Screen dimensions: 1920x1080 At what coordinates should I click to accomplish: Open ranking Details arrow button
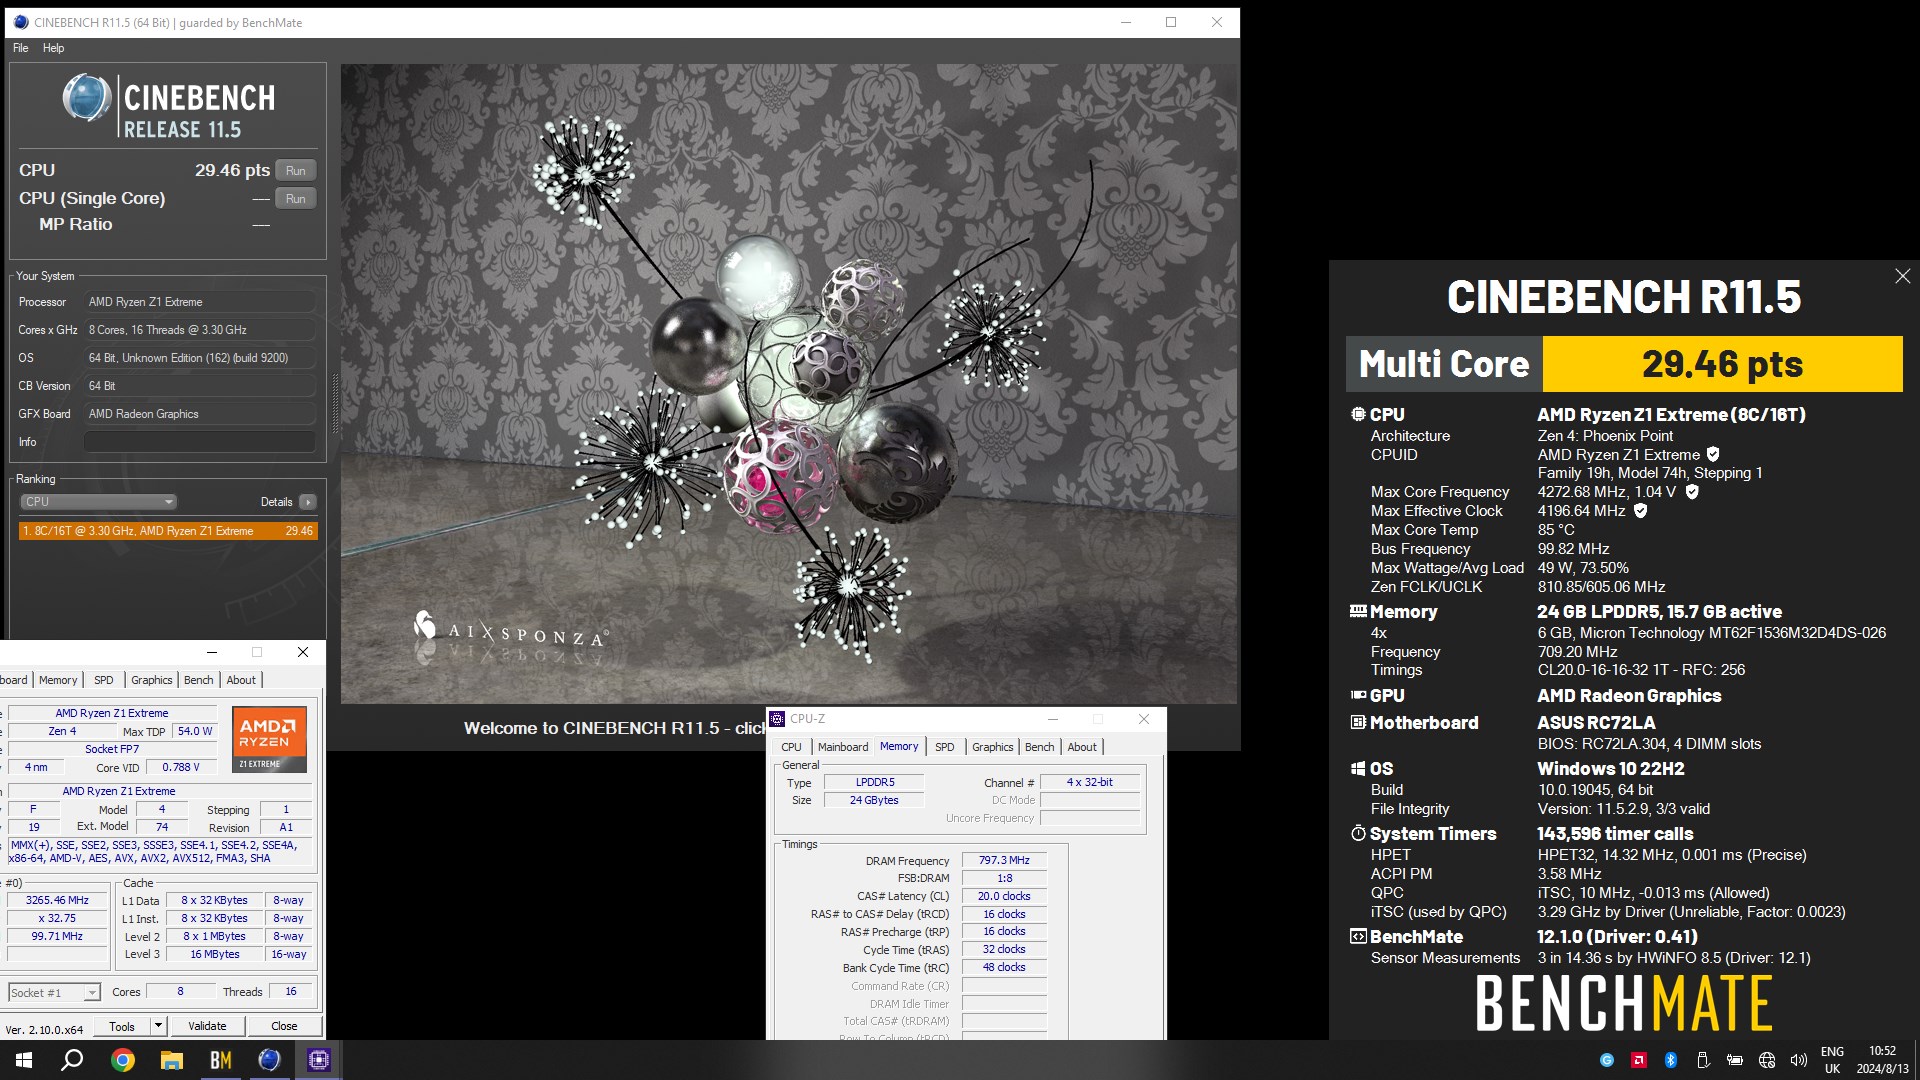(308, 502)
